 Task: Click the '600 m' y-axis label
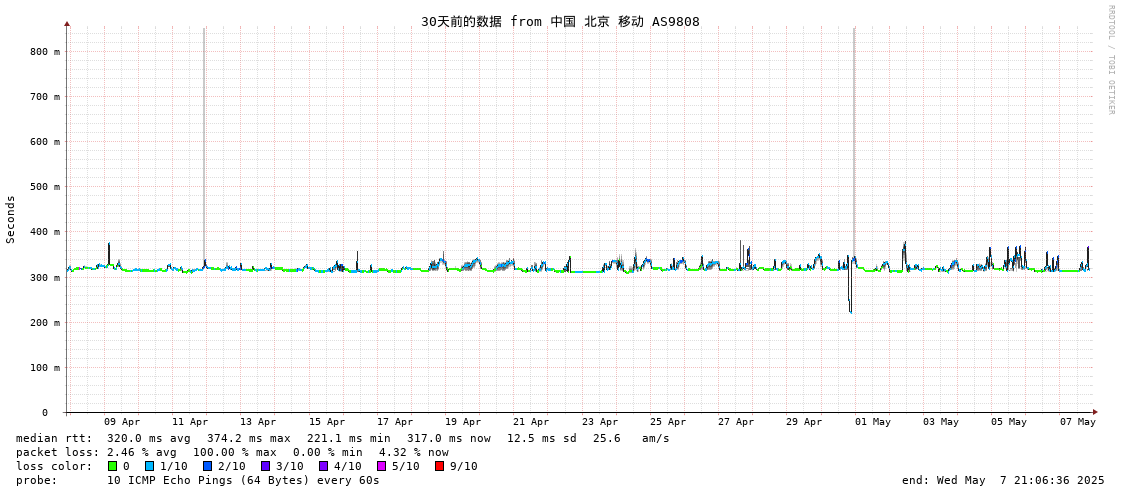tap(45, 142)
